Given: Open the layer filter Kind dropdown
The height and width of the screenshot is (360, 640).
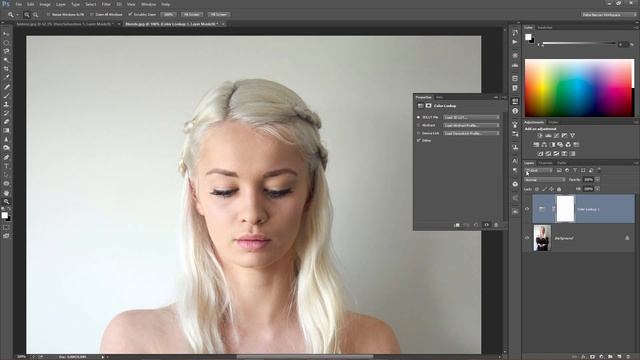Looking at the screenshot, I should [x=539, y=171].
